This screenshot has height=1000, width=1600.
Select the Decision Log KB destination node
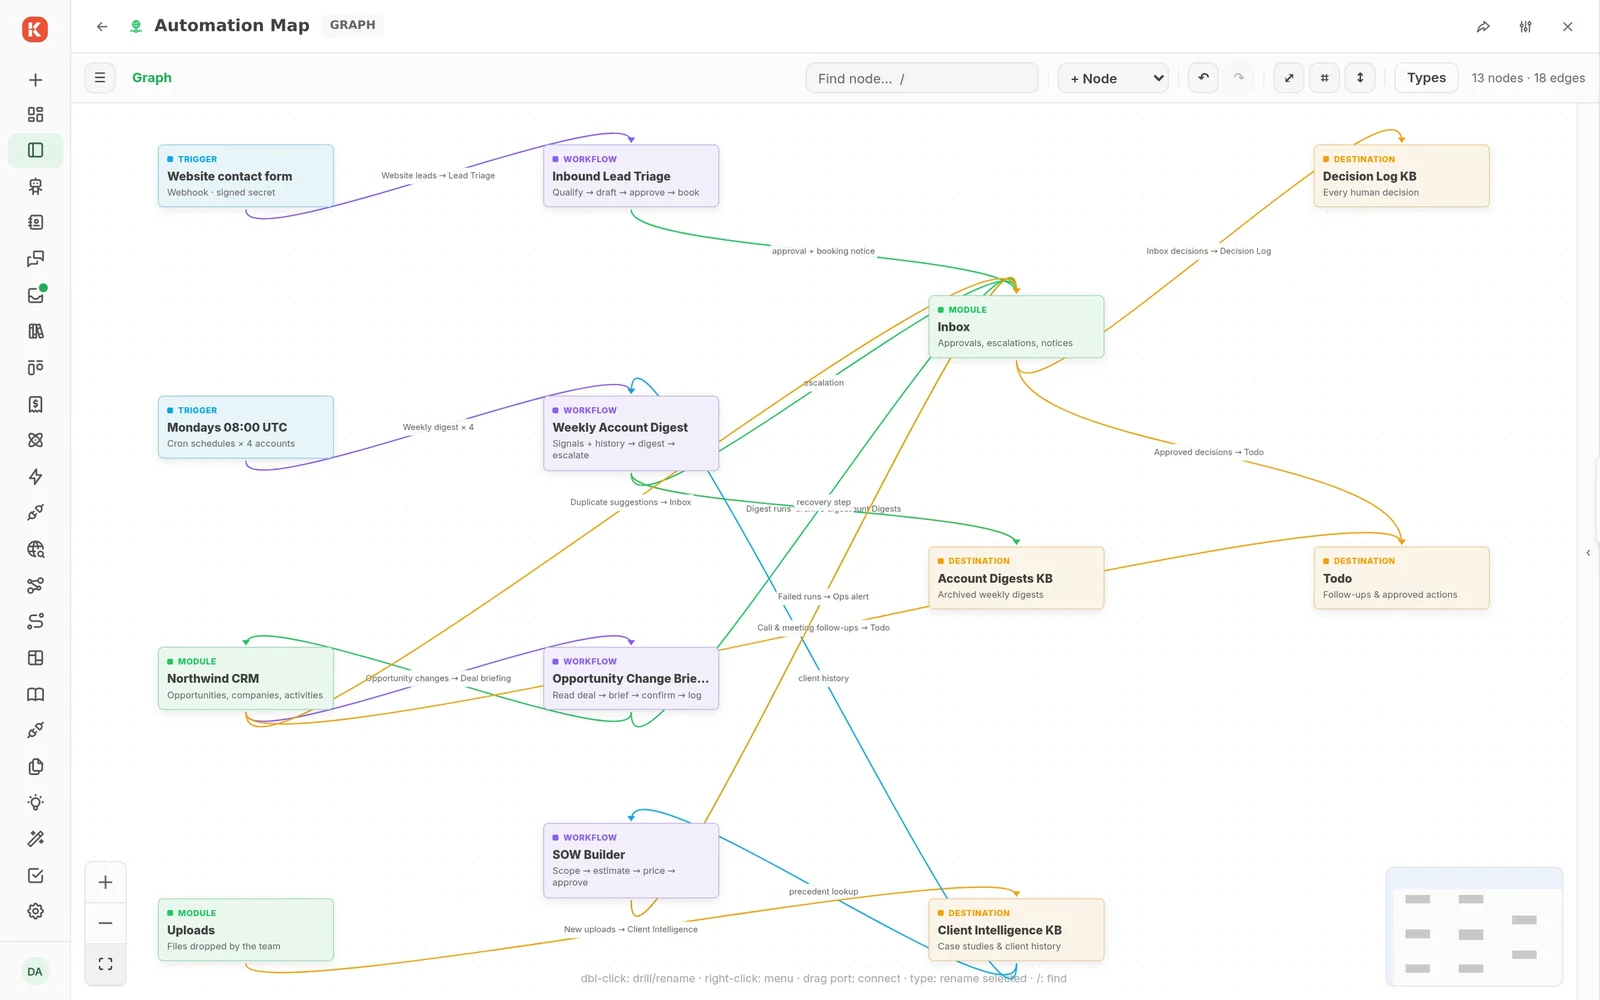point(1401,176)
